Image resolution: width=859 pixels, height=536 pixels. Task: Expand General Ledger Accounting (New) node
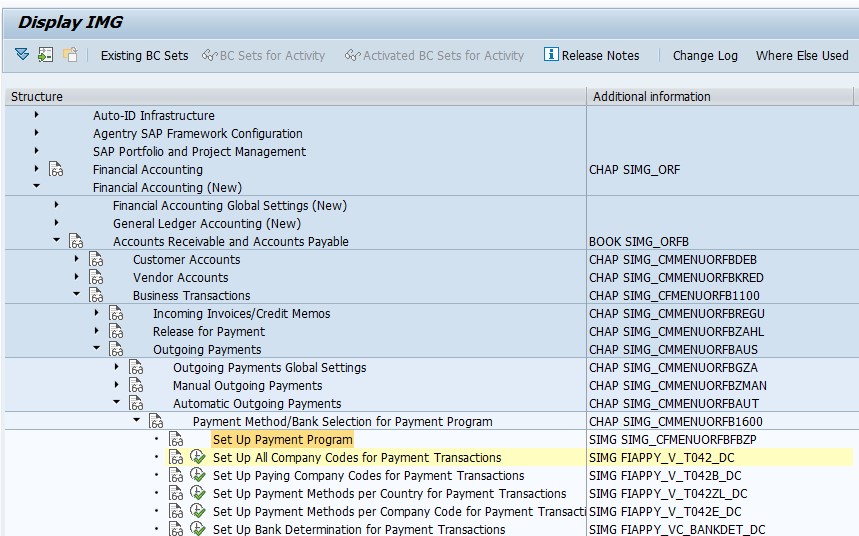pyautogui.click(x=56, y=223)
